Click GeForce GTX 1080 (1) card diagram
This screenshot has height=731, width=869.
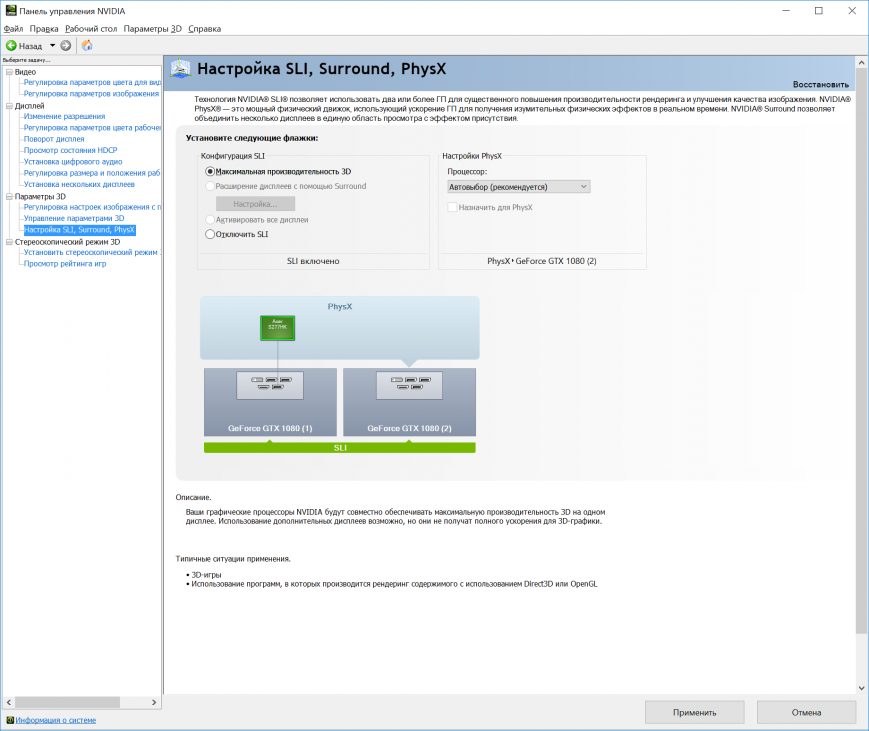[x=270, y=402]
